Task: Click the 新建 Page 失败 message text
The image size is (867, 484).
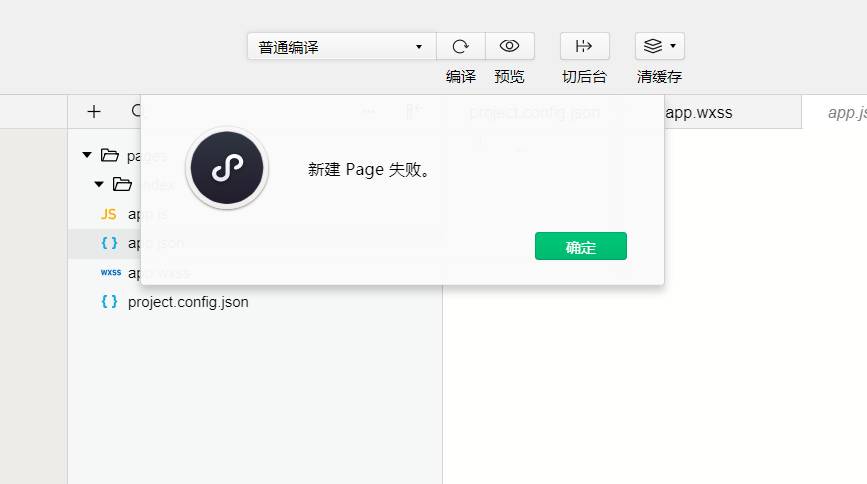Action: click(x=369, y=169)
